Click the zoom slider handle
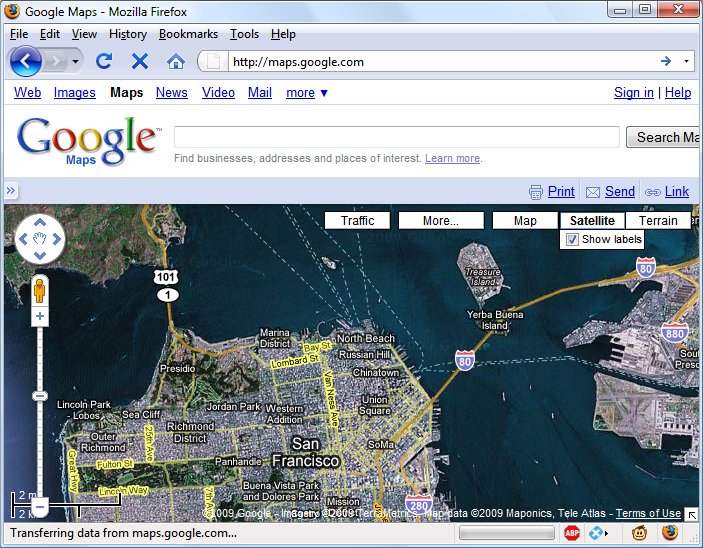The width and height of the screenshot is (703, 548). (40, 396)
